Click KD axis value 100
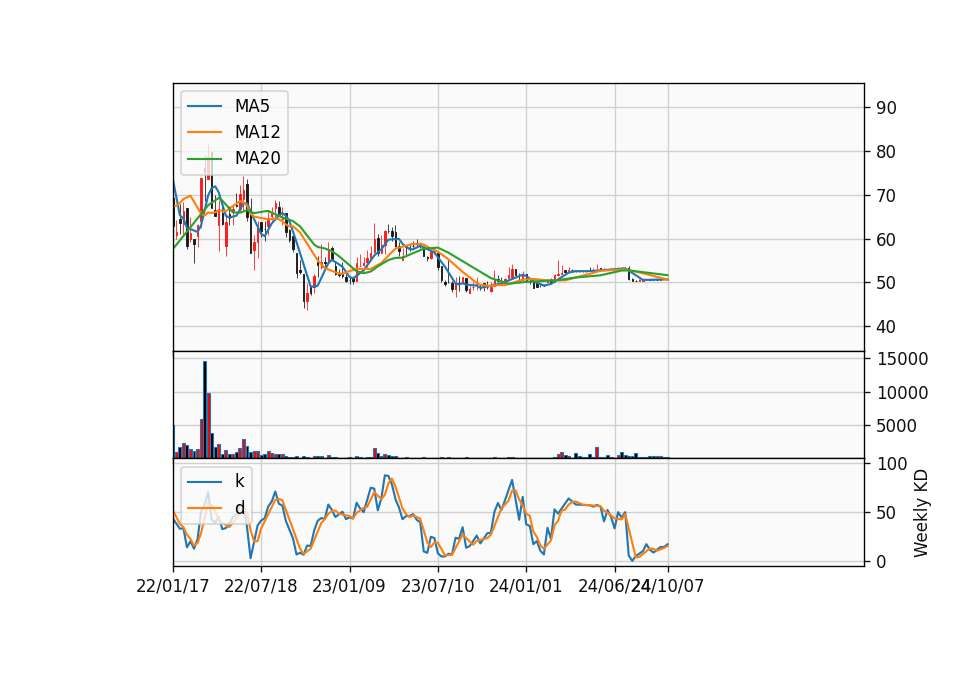Screen dimensions: 960x690 [892, 464]
